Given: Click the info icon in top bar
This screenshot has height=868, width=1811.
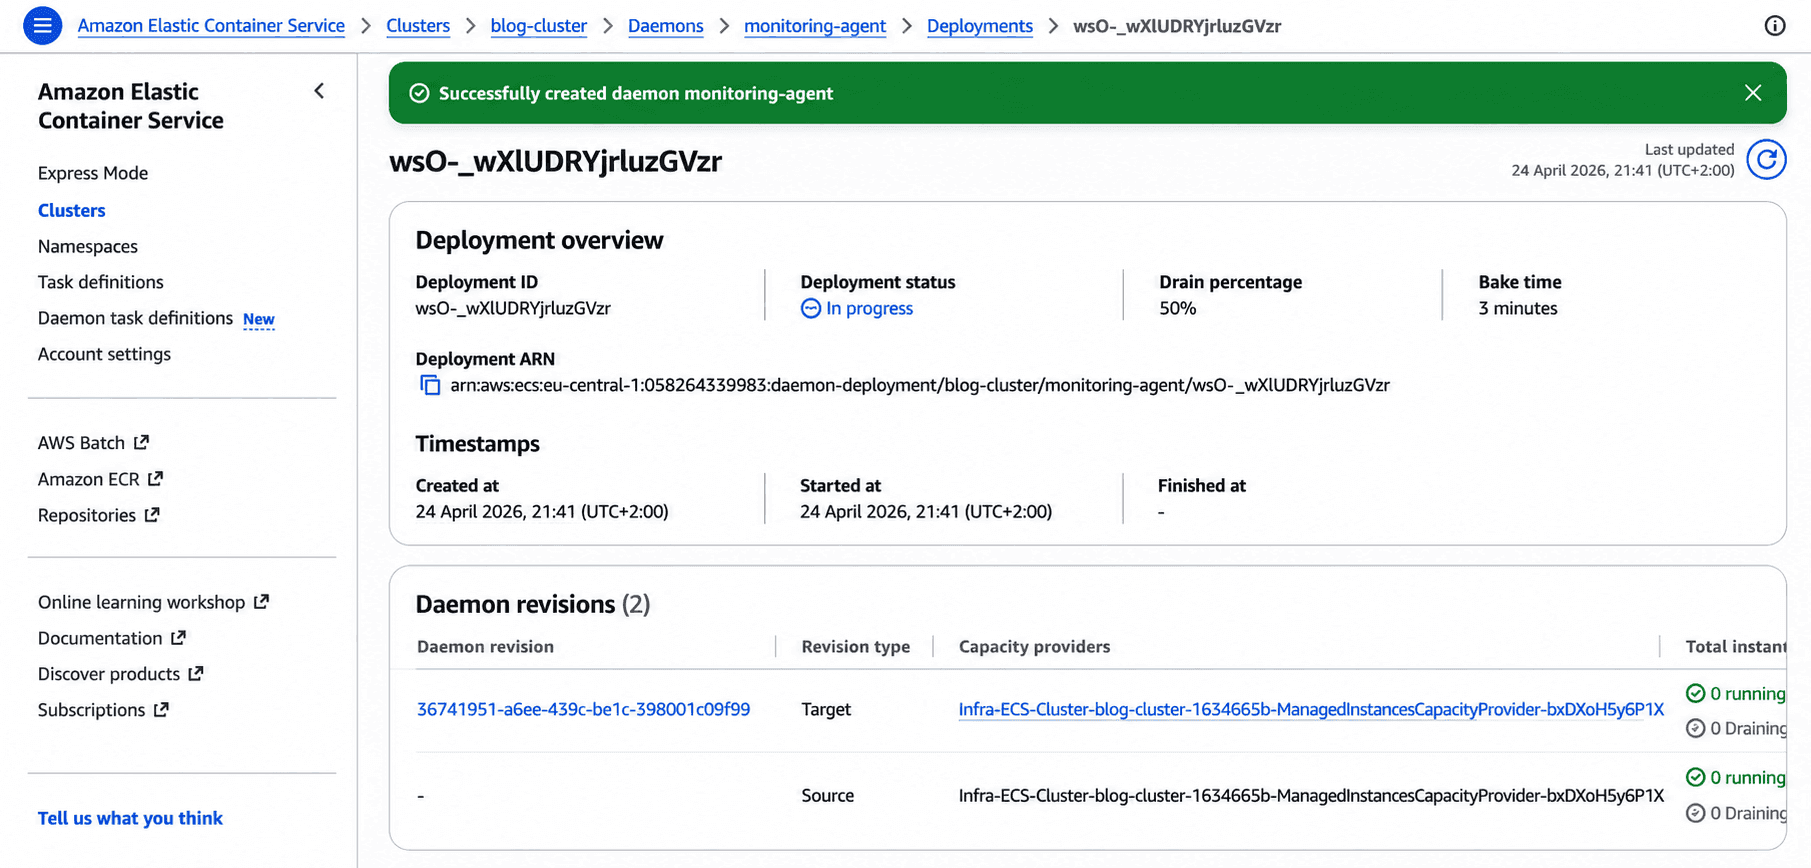Looking at the screenshot, I should 1775,26.
